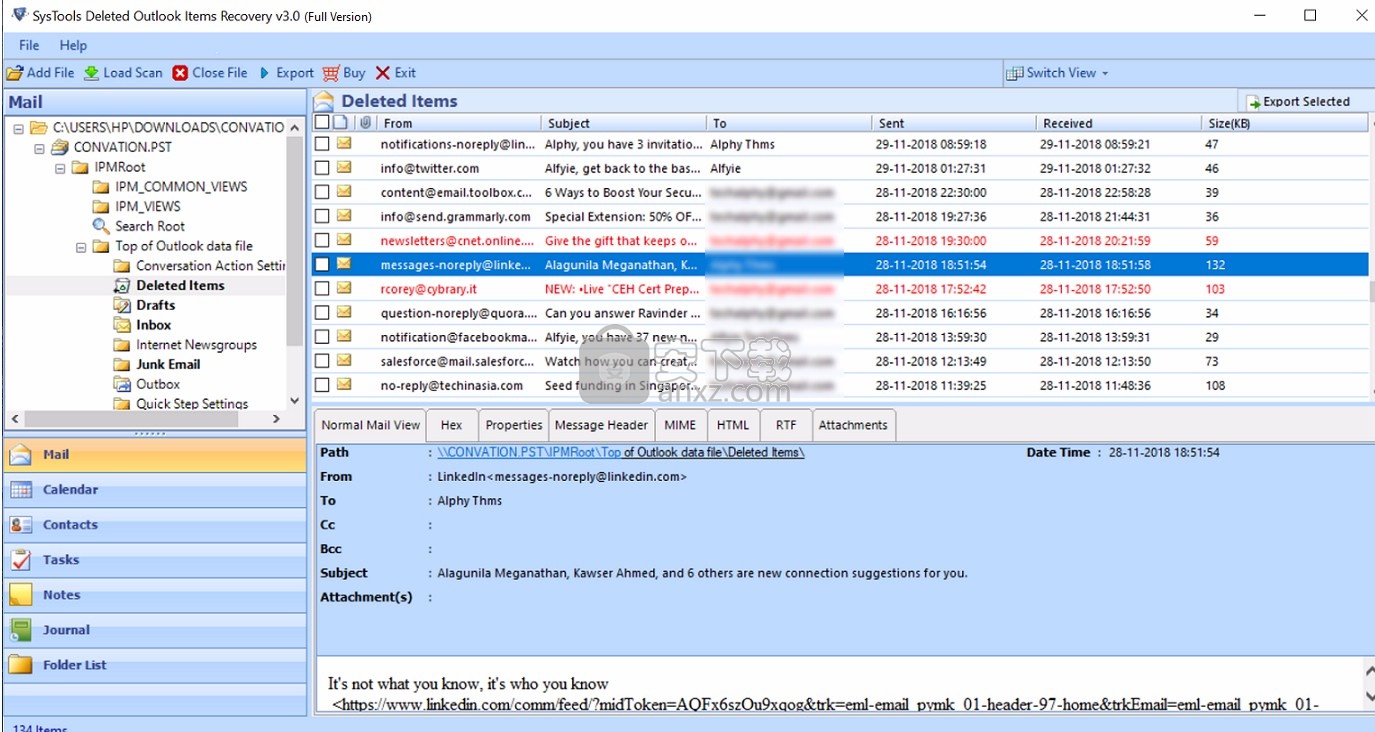
Task: Click the Calendar section icon
Action: pos(21,490)
